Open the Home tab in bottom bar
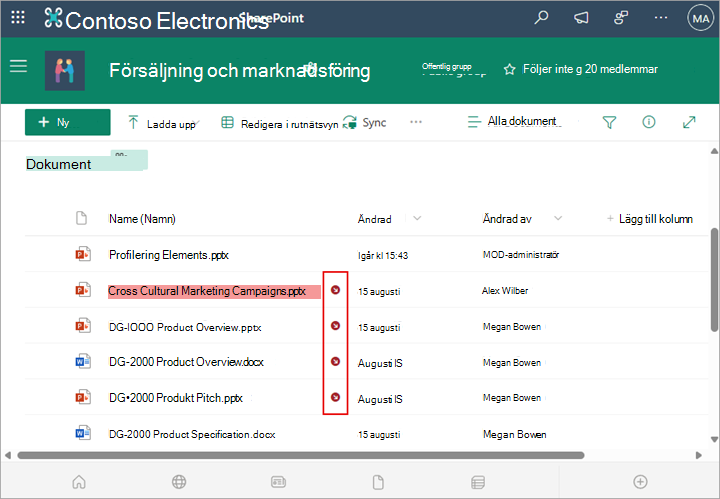The height and width of the screenshot is (499, 720). point(79,482)
